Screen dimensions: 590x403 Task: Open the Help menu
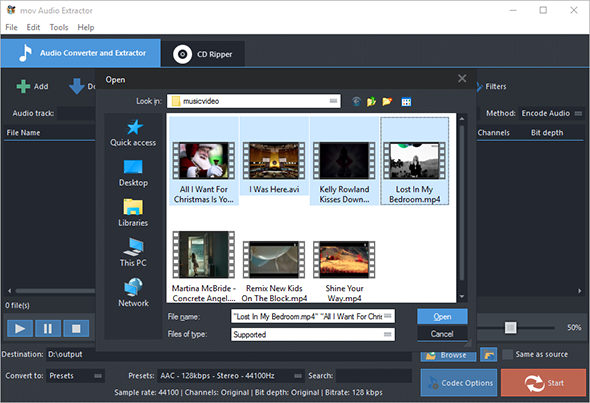coord(86,27)
